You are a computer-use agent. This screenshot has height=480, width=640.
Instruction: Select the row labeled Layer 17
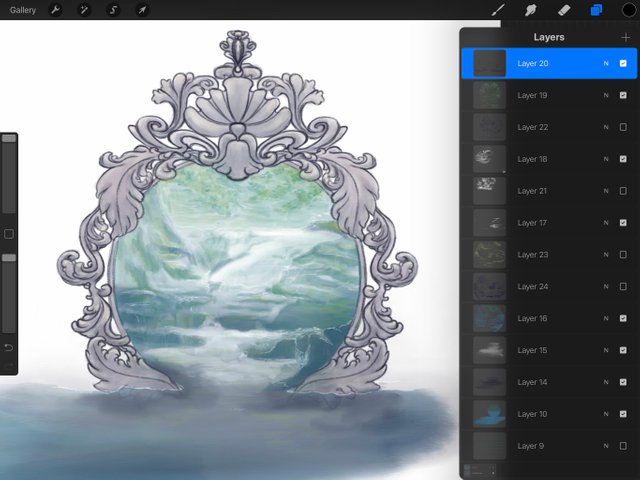549,222
